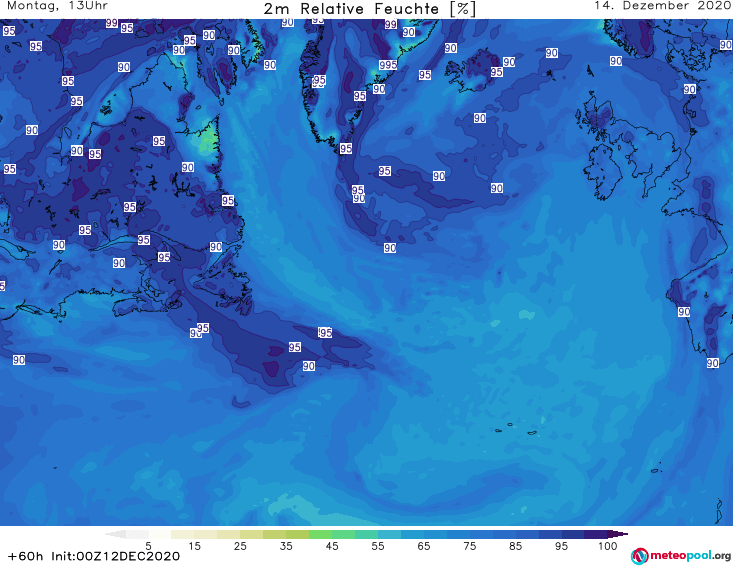Click the legend value '75'
This screenshot has width=733, height=566.
click(x=470, y=546)
